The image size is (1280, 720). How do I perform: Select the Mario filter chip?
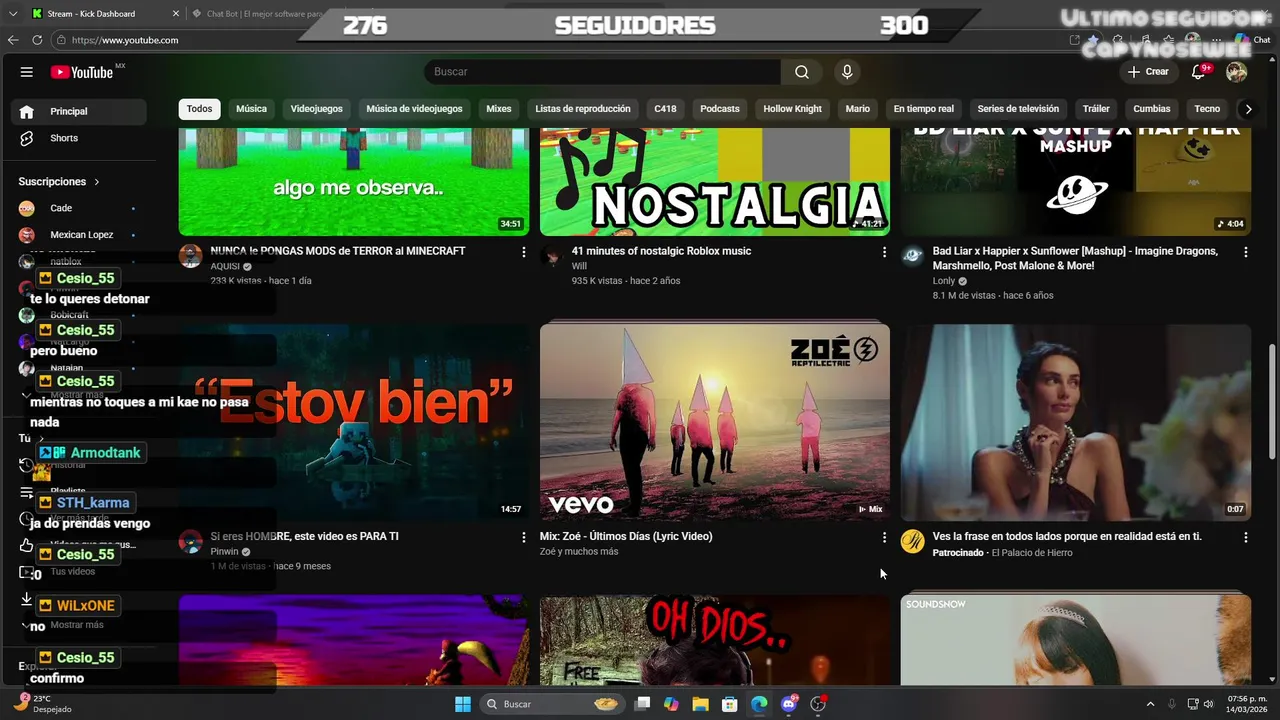(858, 109)
